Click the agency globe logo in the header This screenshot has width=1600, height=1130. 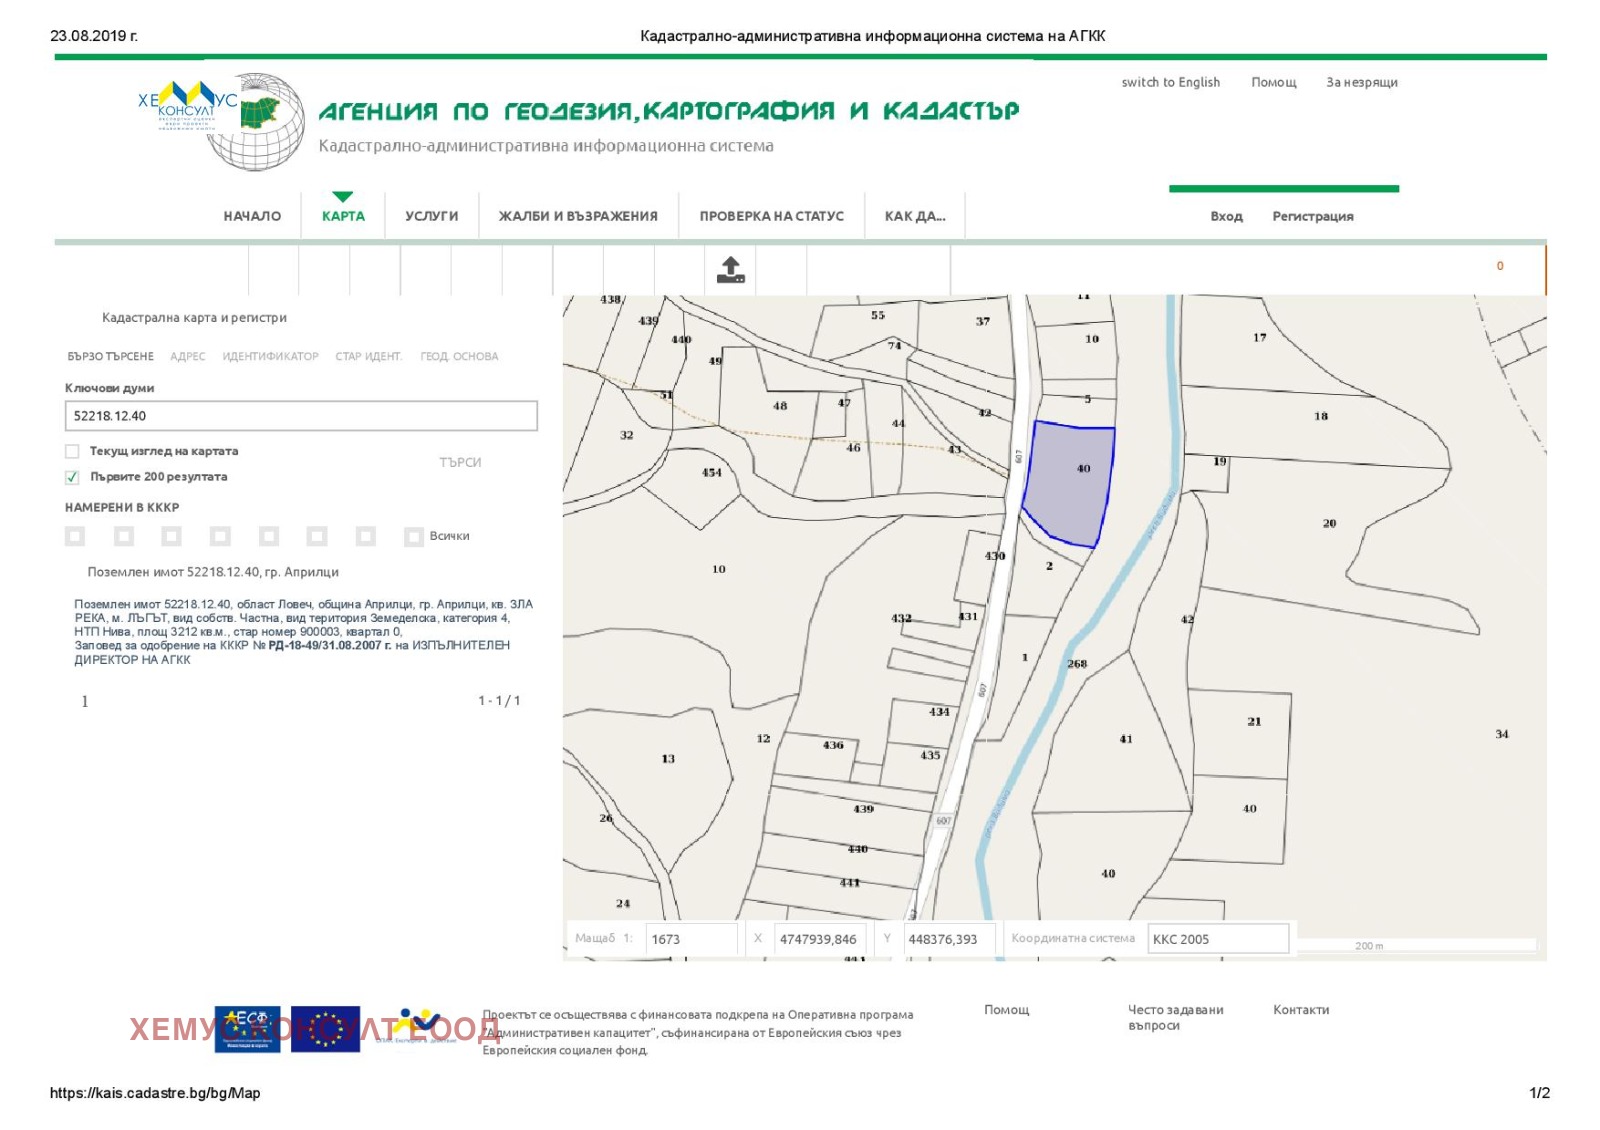pyautogui.click(x=258, y=121)
